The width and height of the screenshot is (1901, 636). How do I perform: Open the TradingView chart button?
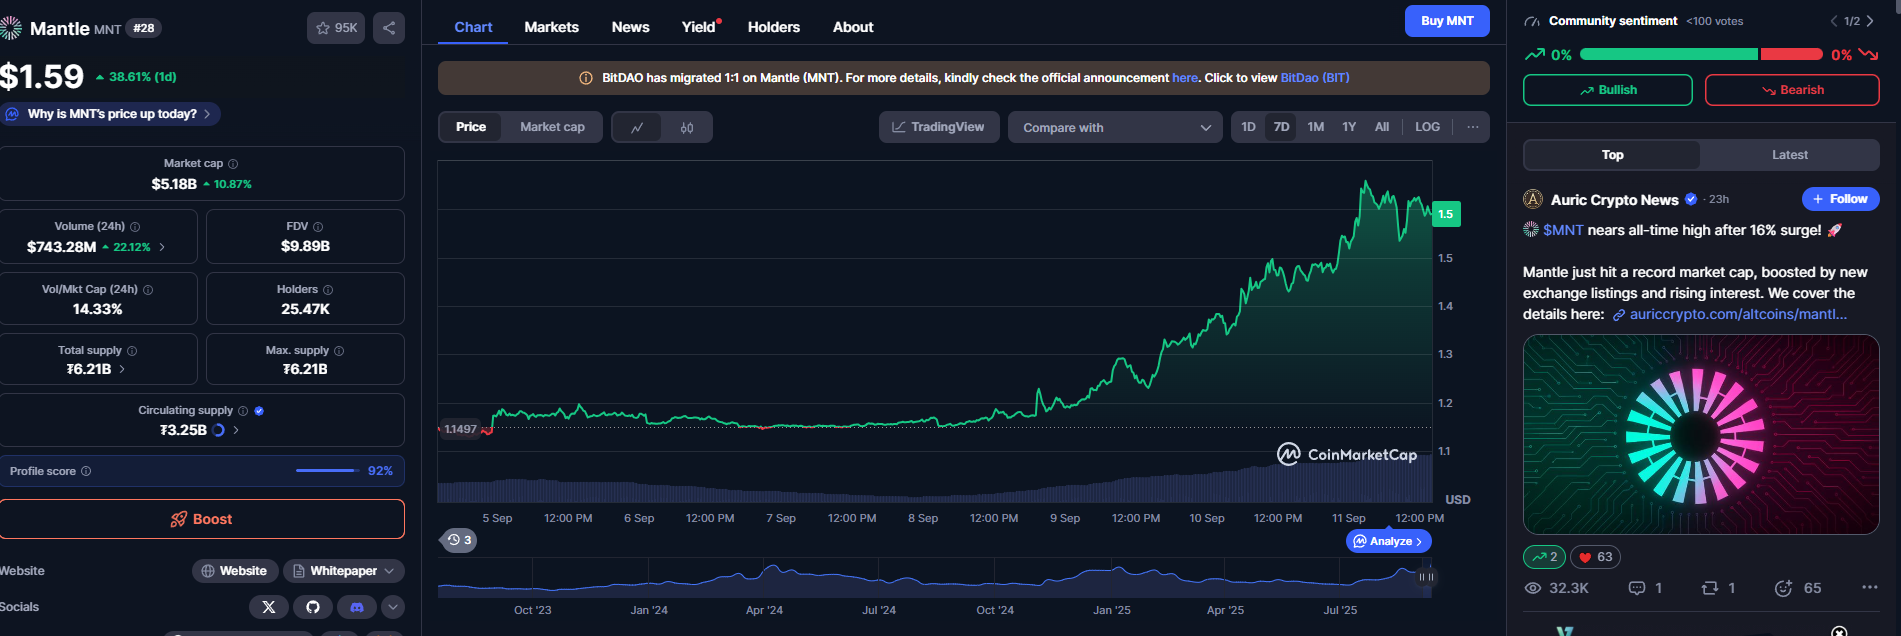939,127
